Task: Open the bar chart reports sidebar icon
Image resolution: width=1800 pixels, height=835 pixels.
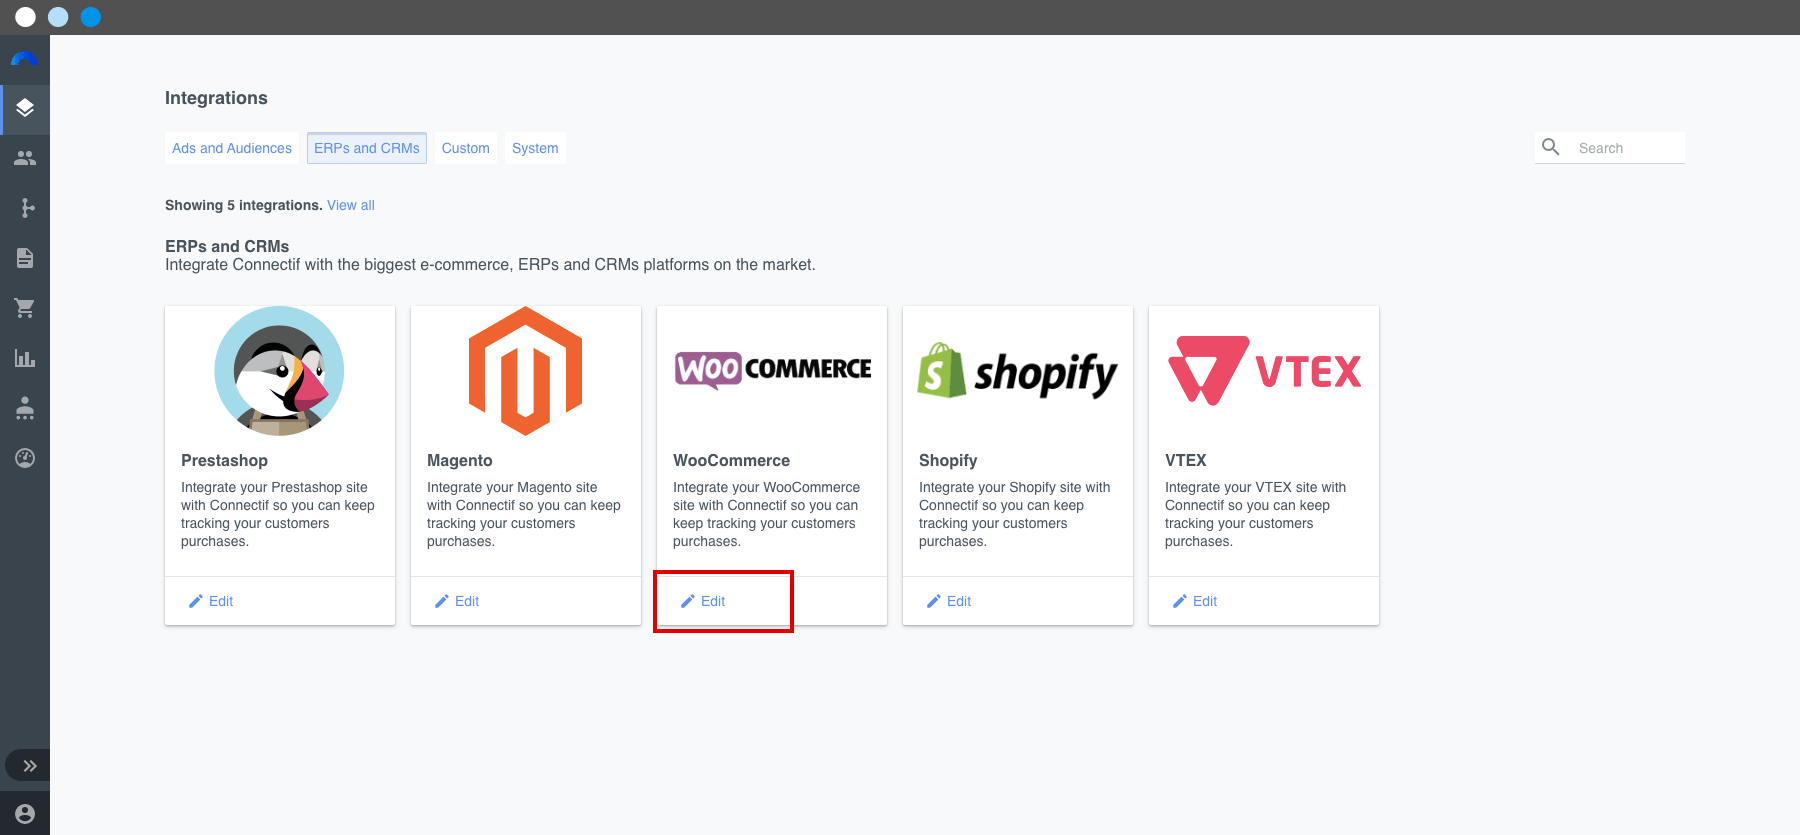Action: [25, 358]
